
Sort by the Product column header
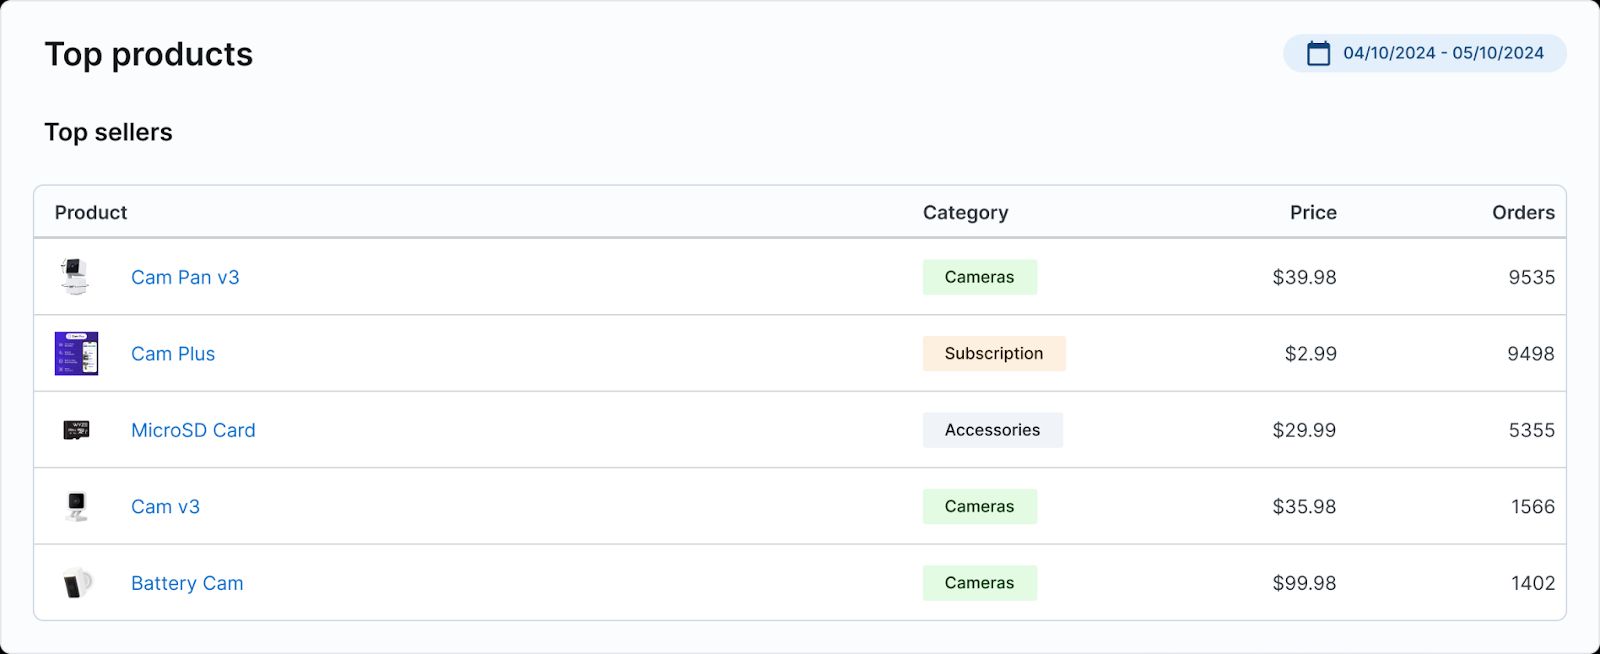(x=91, y=212)
